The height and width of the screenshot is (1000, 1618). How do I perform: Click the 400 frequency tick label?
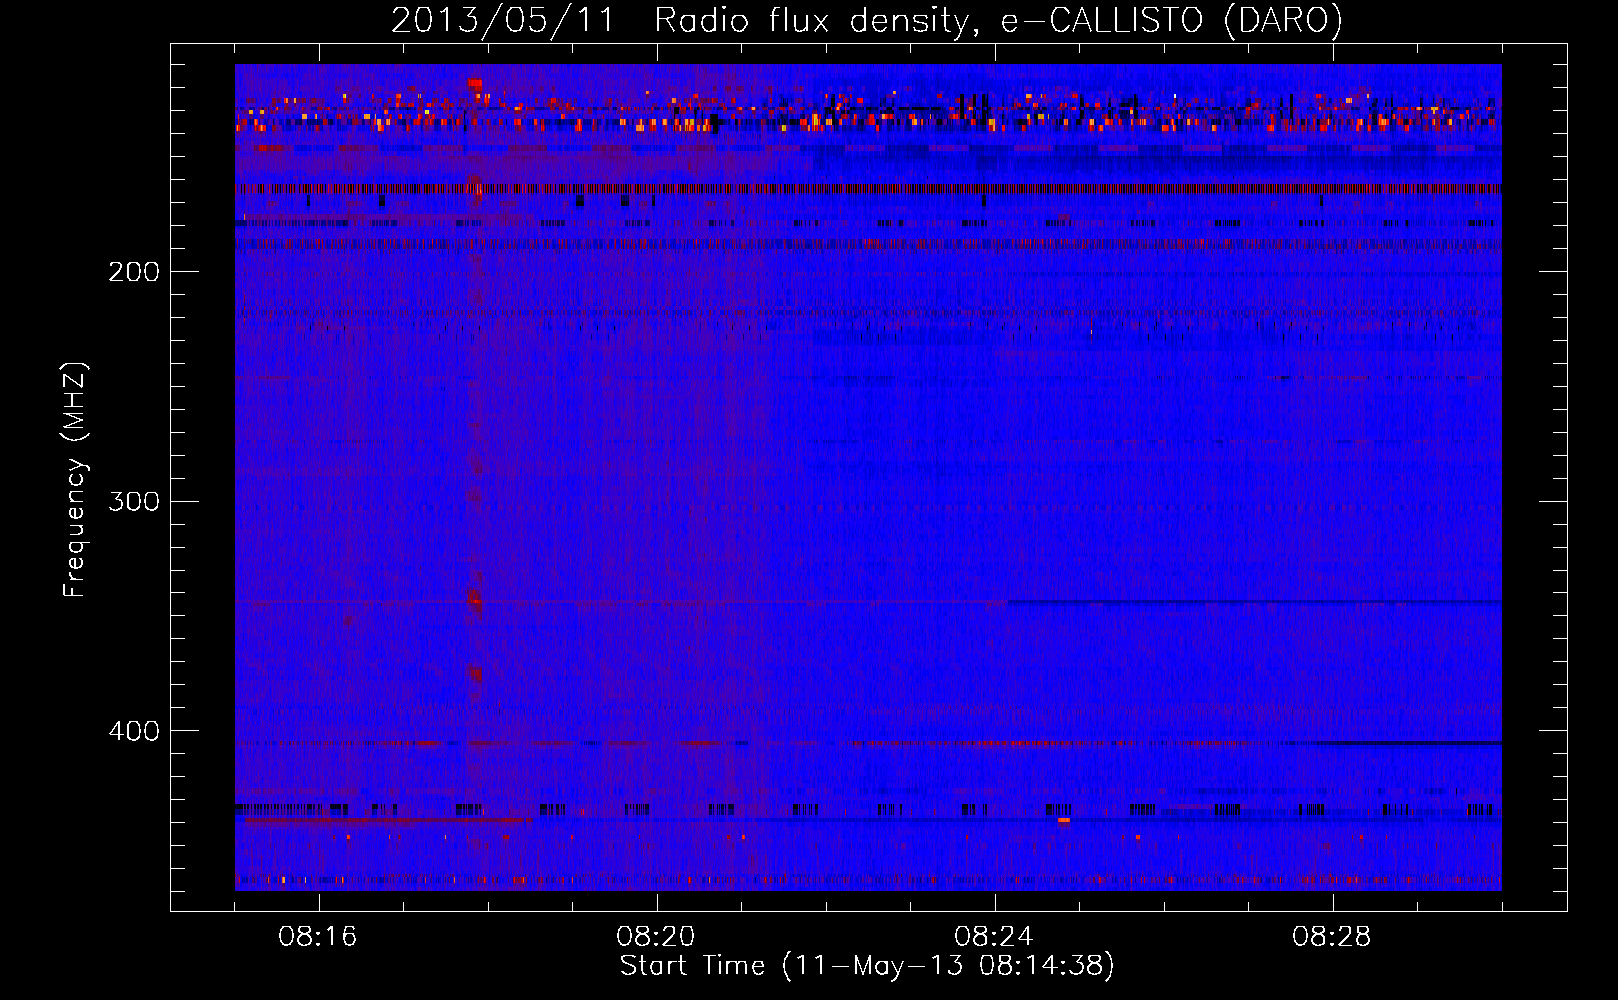point(134,731)
